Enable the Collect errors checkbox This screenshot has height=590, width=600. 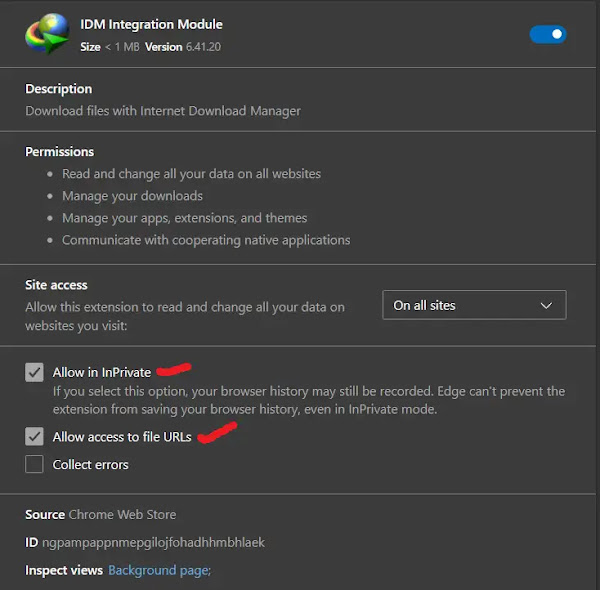point(35,464)
